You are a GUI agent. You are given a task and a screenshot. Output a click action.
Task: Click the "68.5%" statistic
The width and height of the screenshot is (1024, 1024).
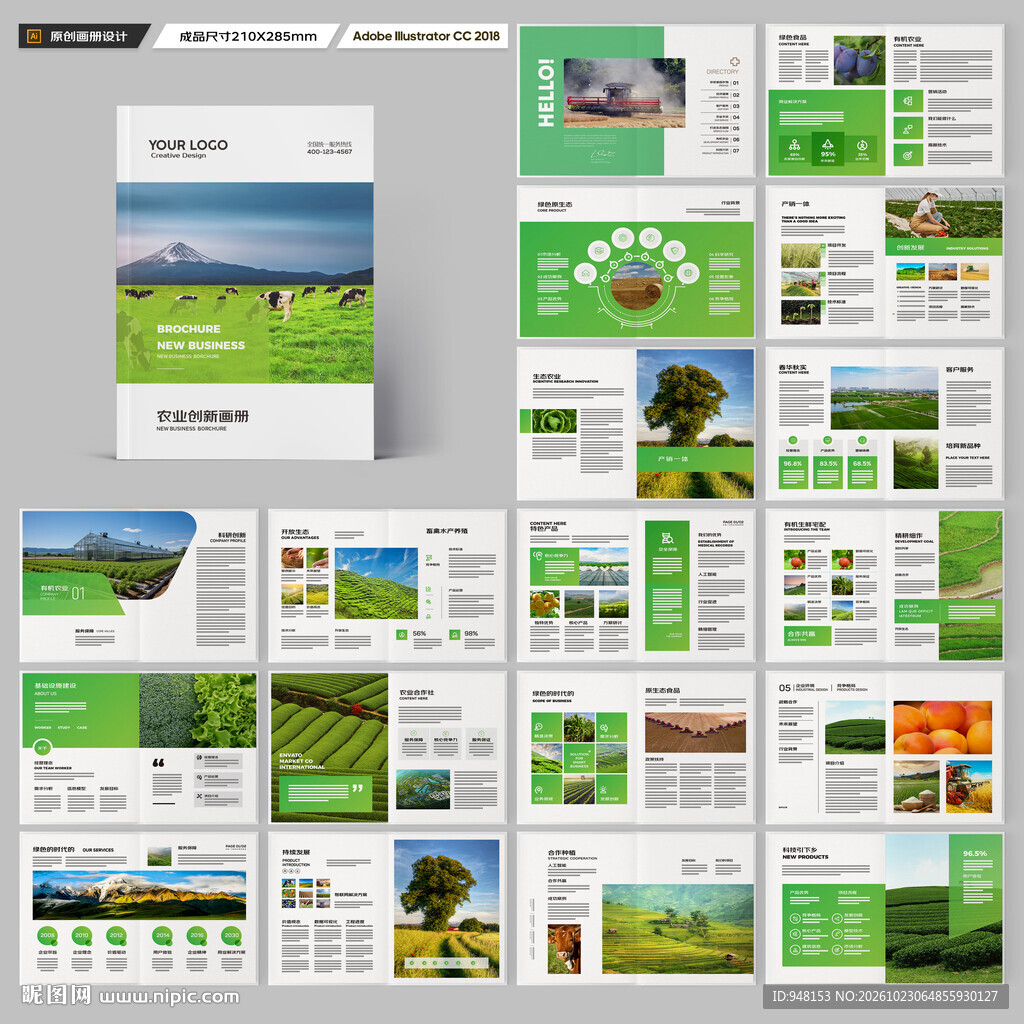pyautogui.click(x=861, y=464)
